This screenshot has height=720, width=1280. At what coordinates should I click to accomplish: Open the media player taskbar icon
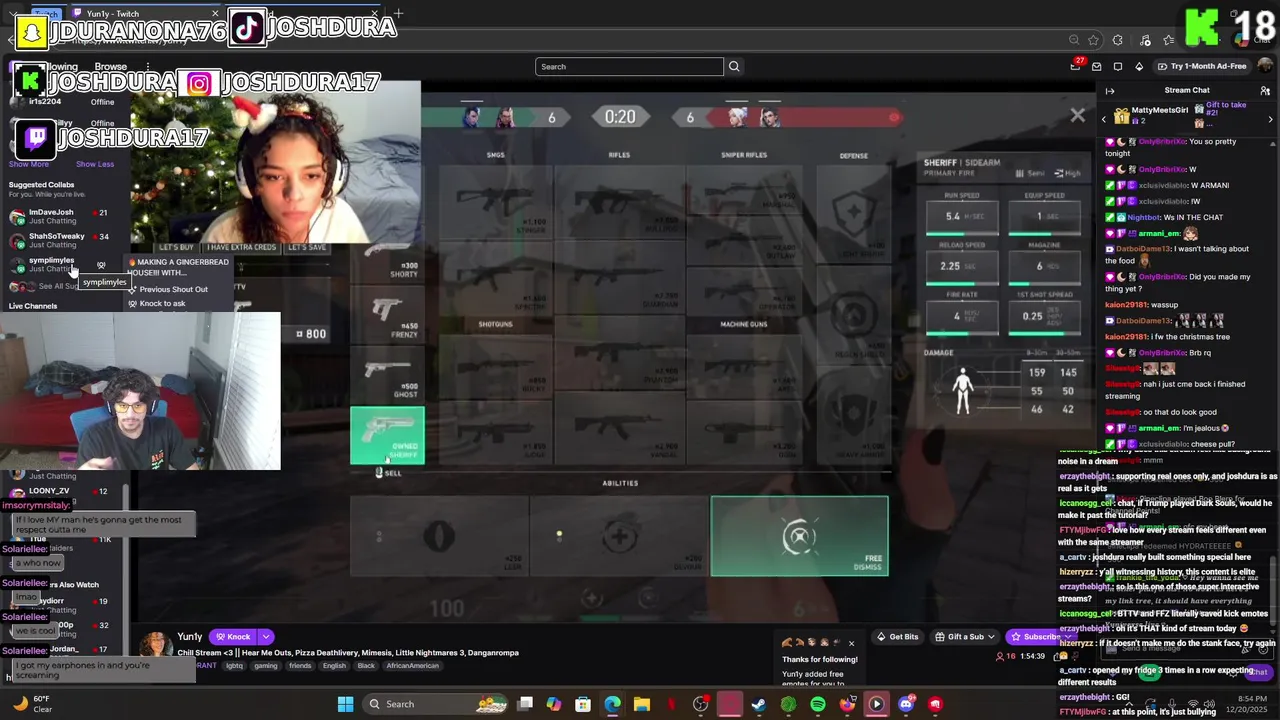[x=876, y=704]
